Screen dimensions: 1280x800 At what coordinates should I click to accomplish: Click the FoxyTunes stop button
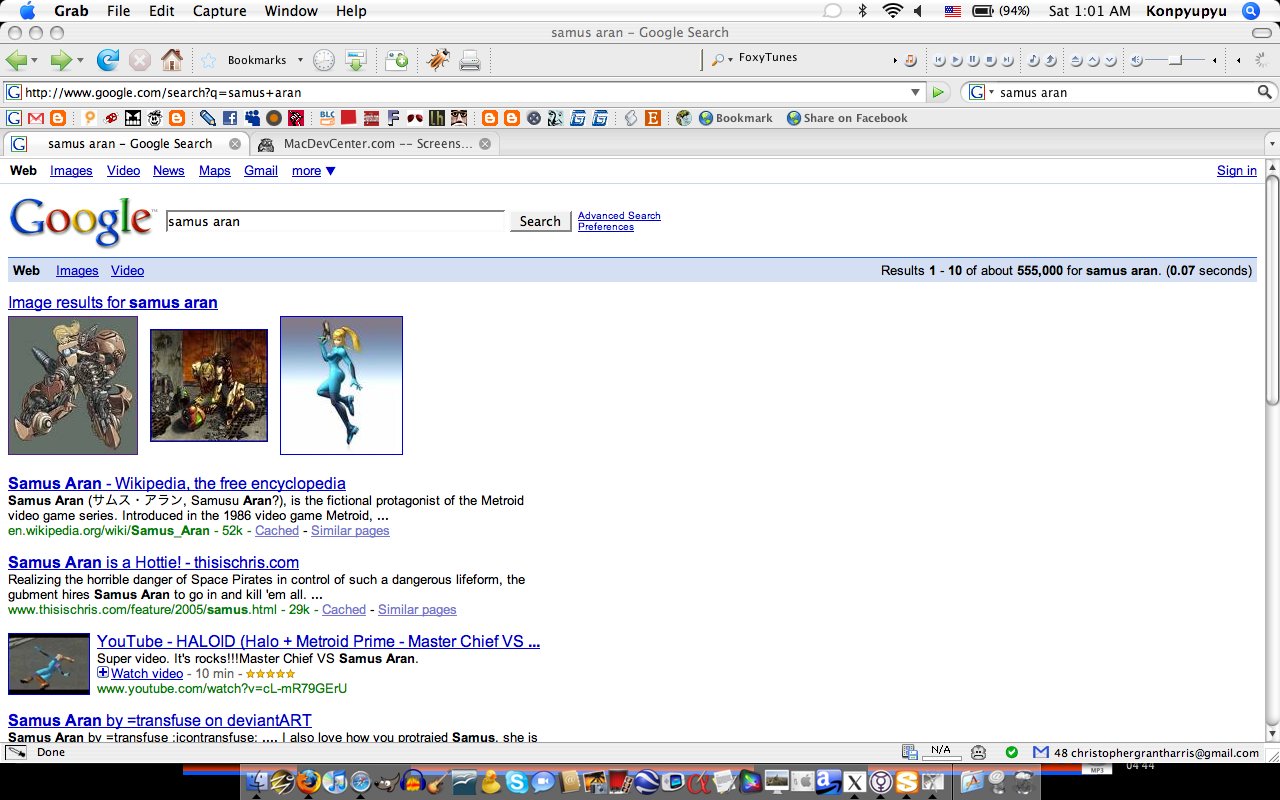[989, 61]
